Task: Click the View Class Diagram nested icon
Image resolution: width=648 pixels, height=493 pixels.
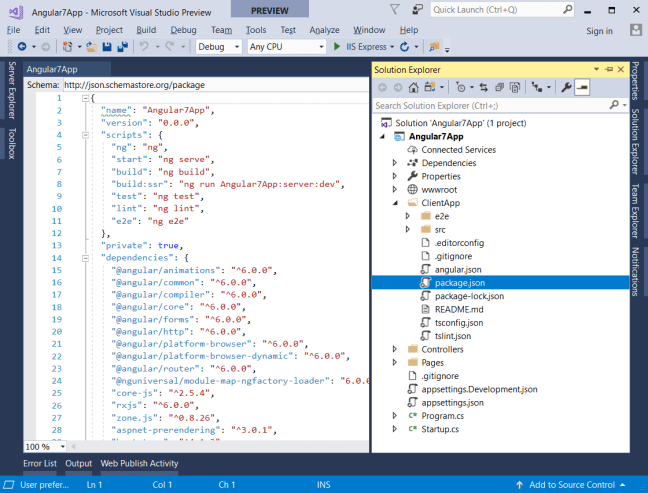Action: coord(537,87)
